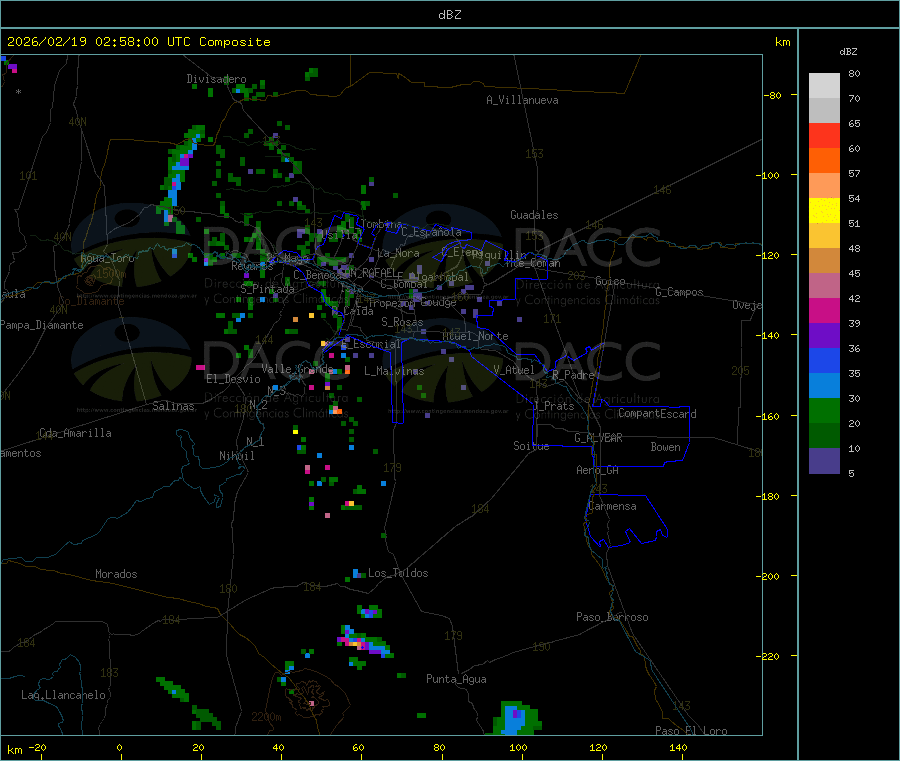Click the 100 tick on the bottom axis

(518, 747)
